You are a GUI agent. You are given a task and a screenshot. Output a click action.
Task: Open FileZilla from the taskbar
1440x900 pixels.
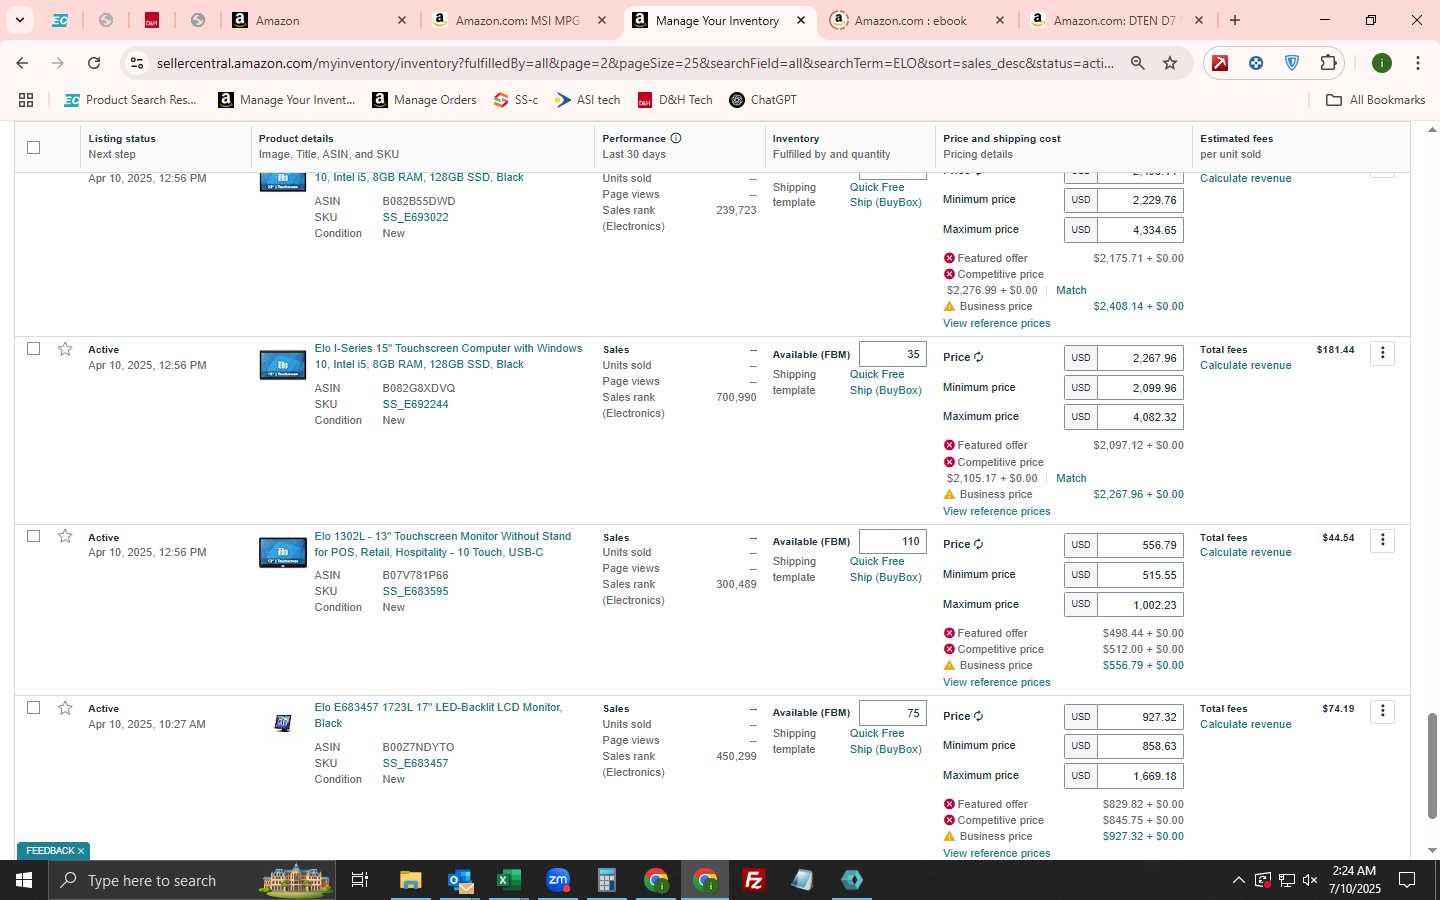click(x=754, y=880)
